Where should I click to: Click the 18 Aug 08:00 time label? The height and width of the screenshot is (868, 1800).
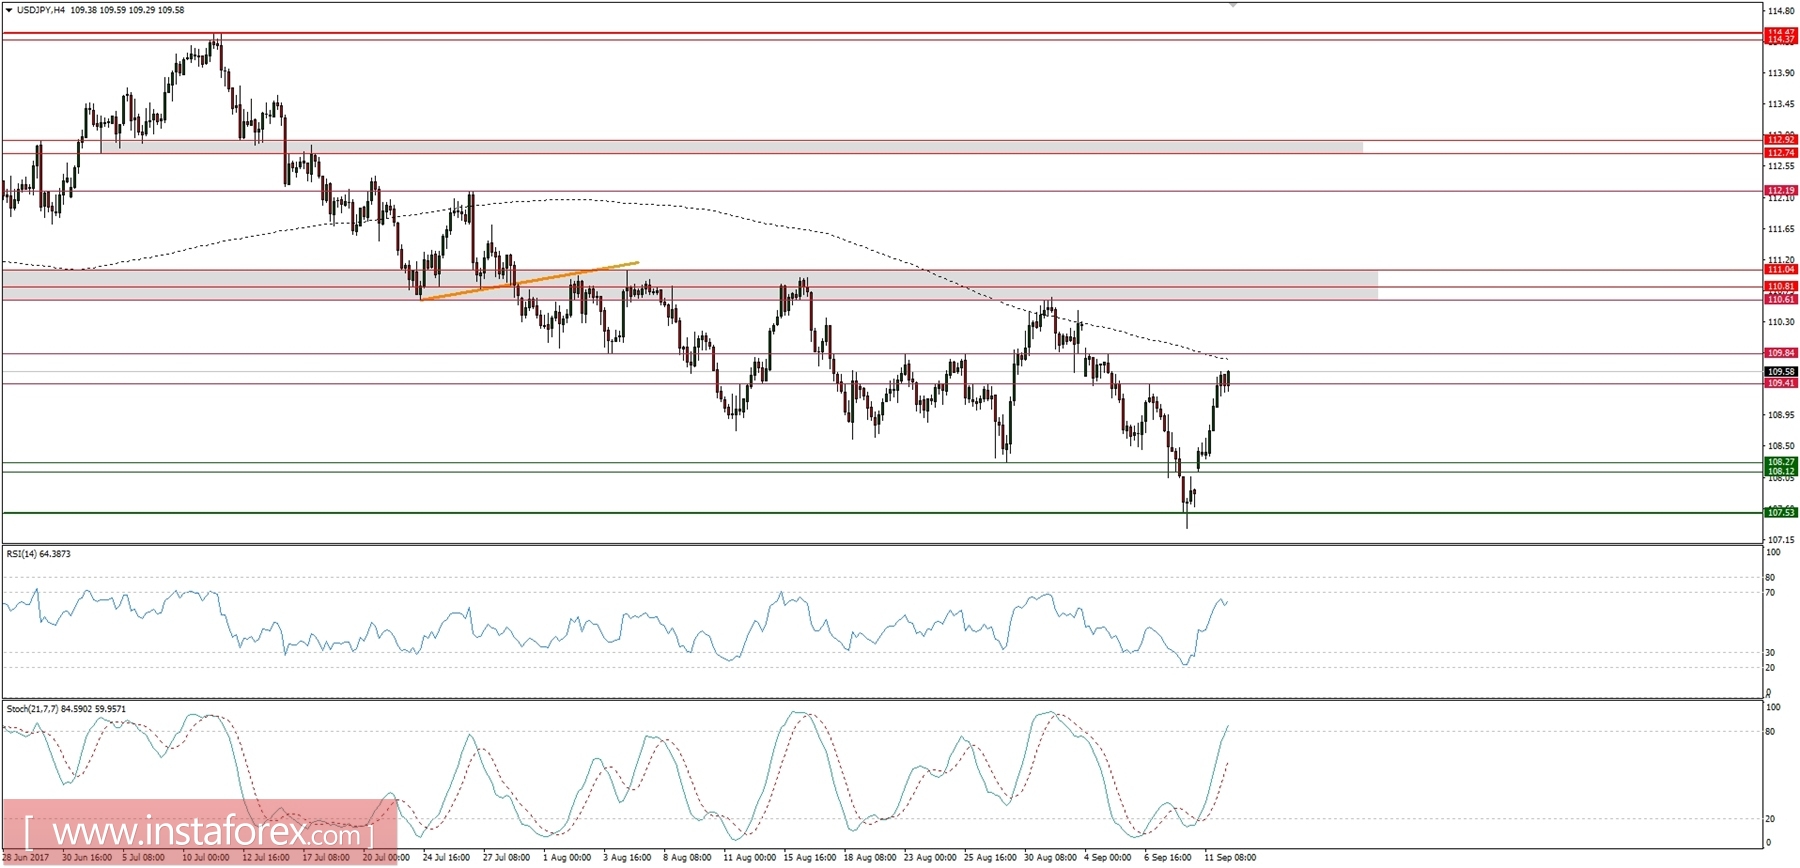[869, 857]
